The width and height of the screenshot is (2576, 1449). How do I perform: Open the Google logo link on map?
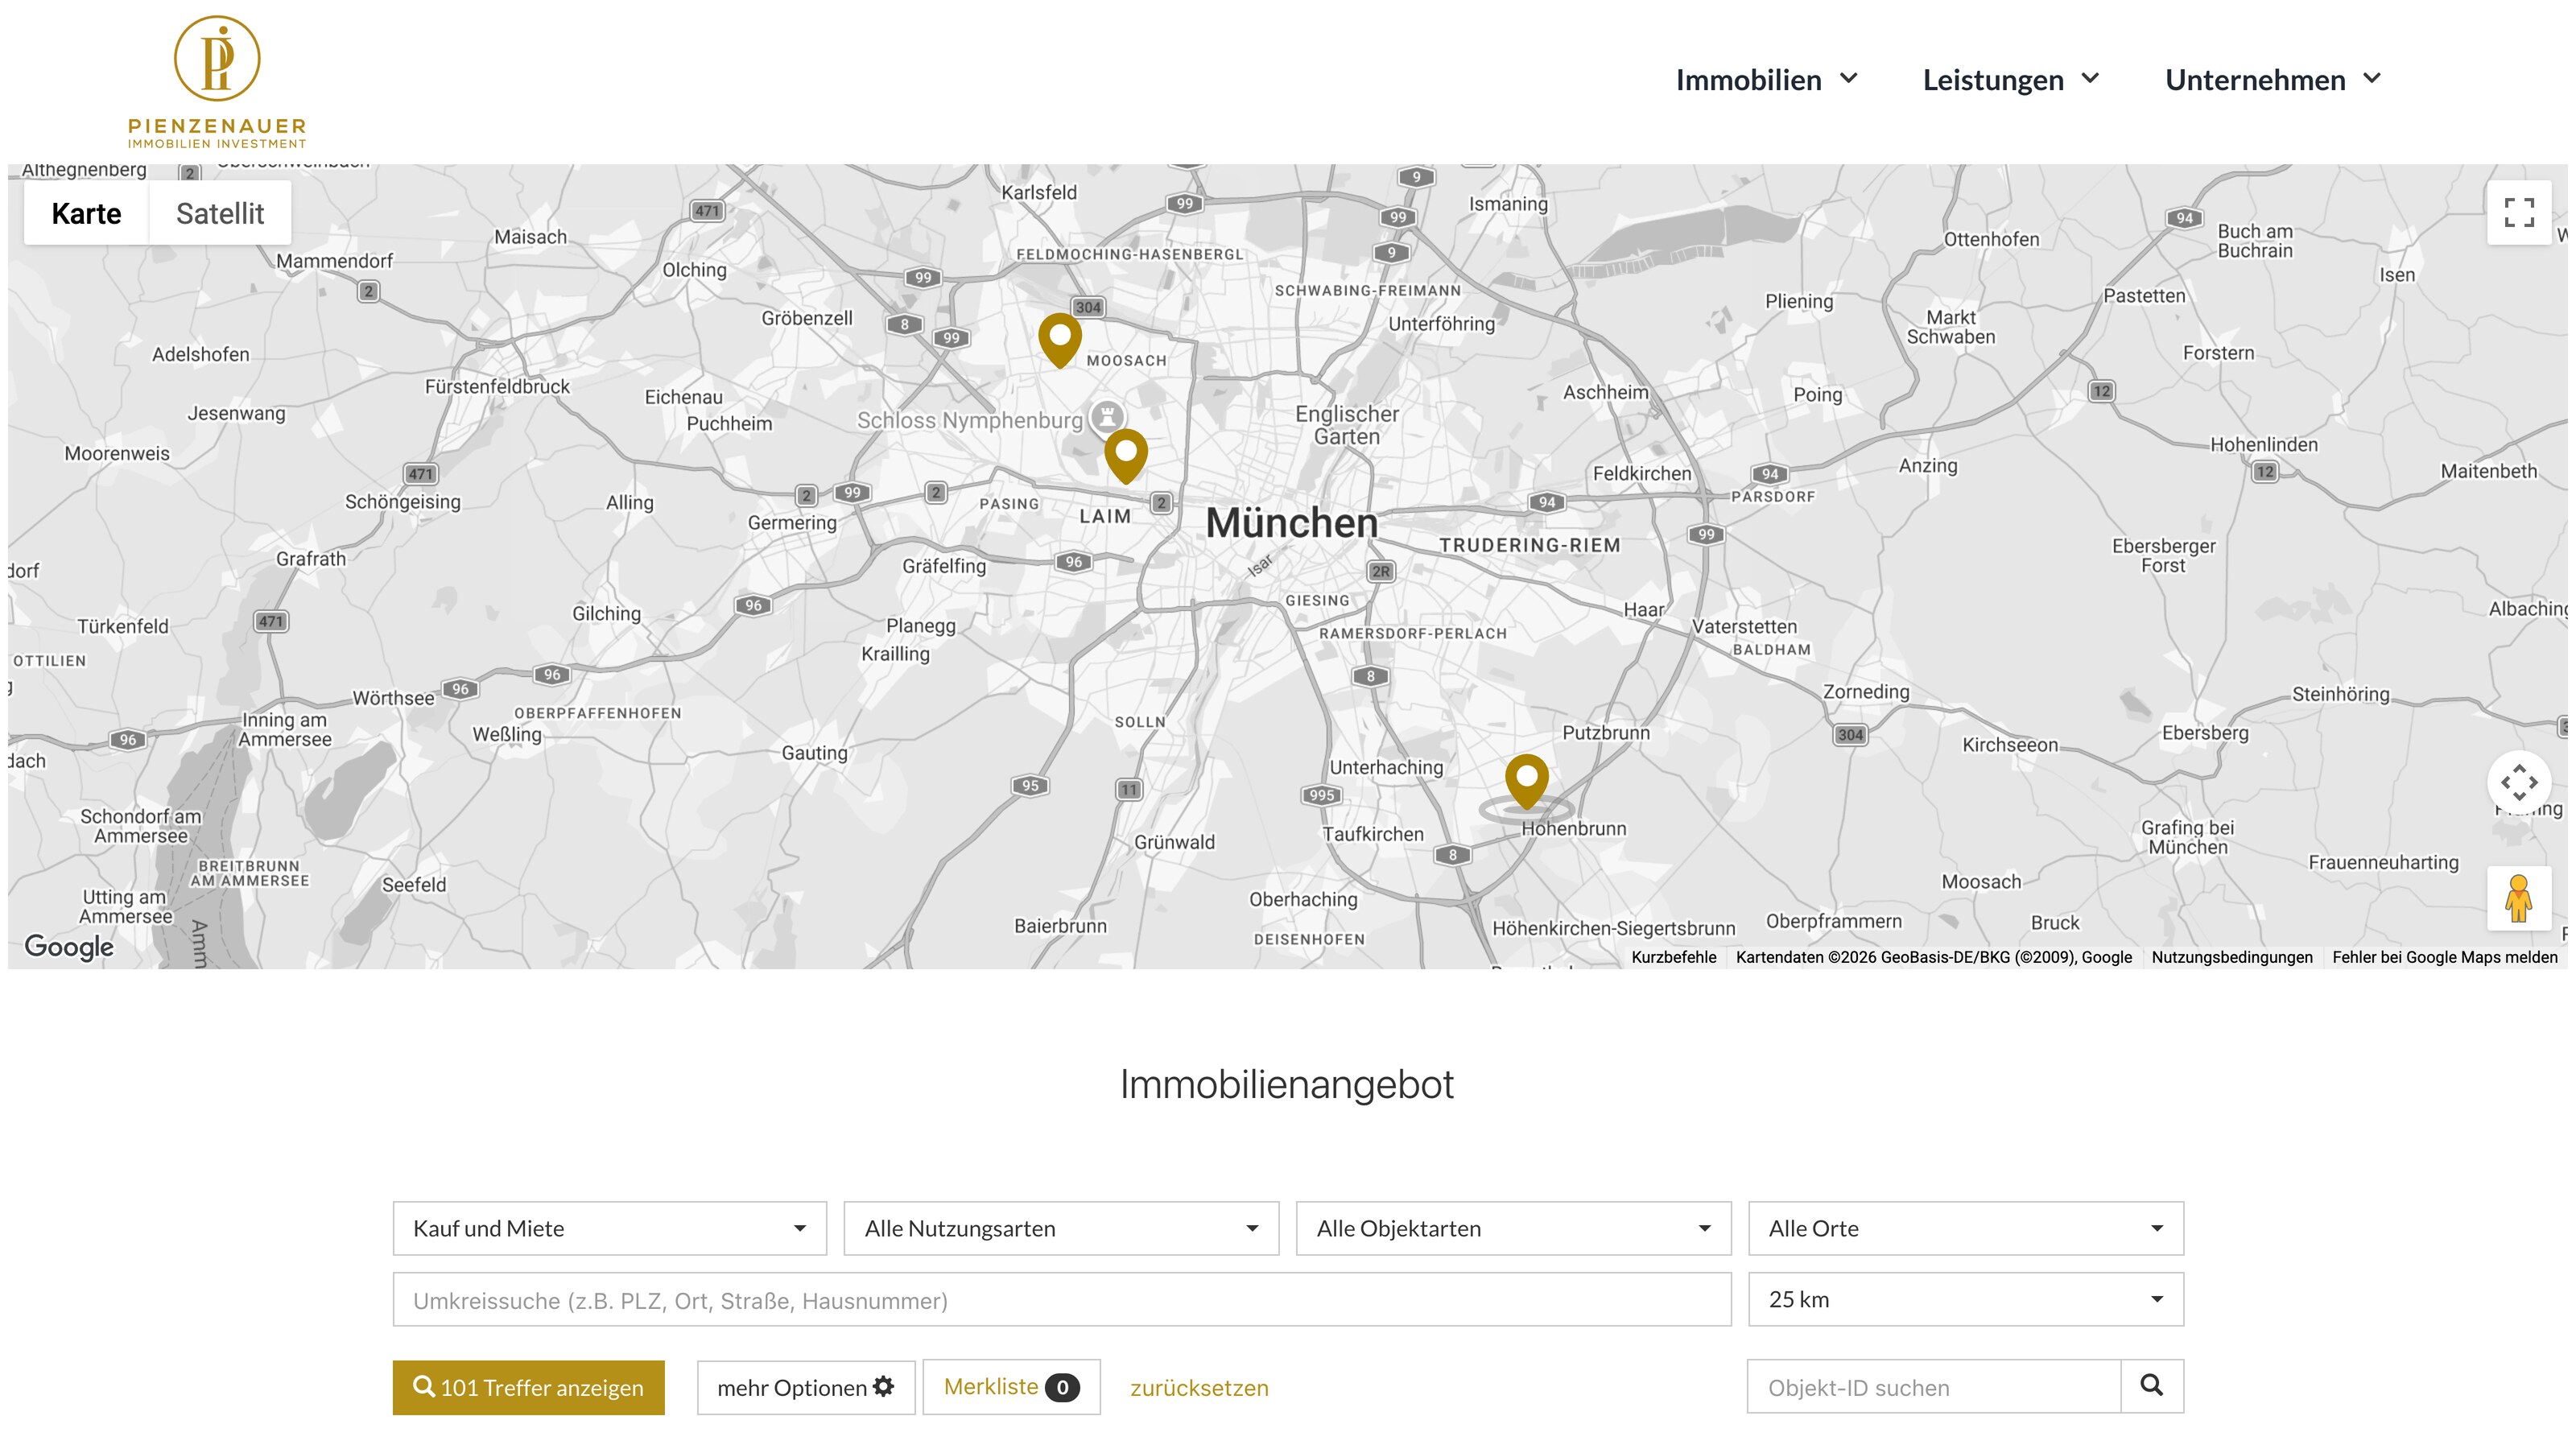(69, 946)
